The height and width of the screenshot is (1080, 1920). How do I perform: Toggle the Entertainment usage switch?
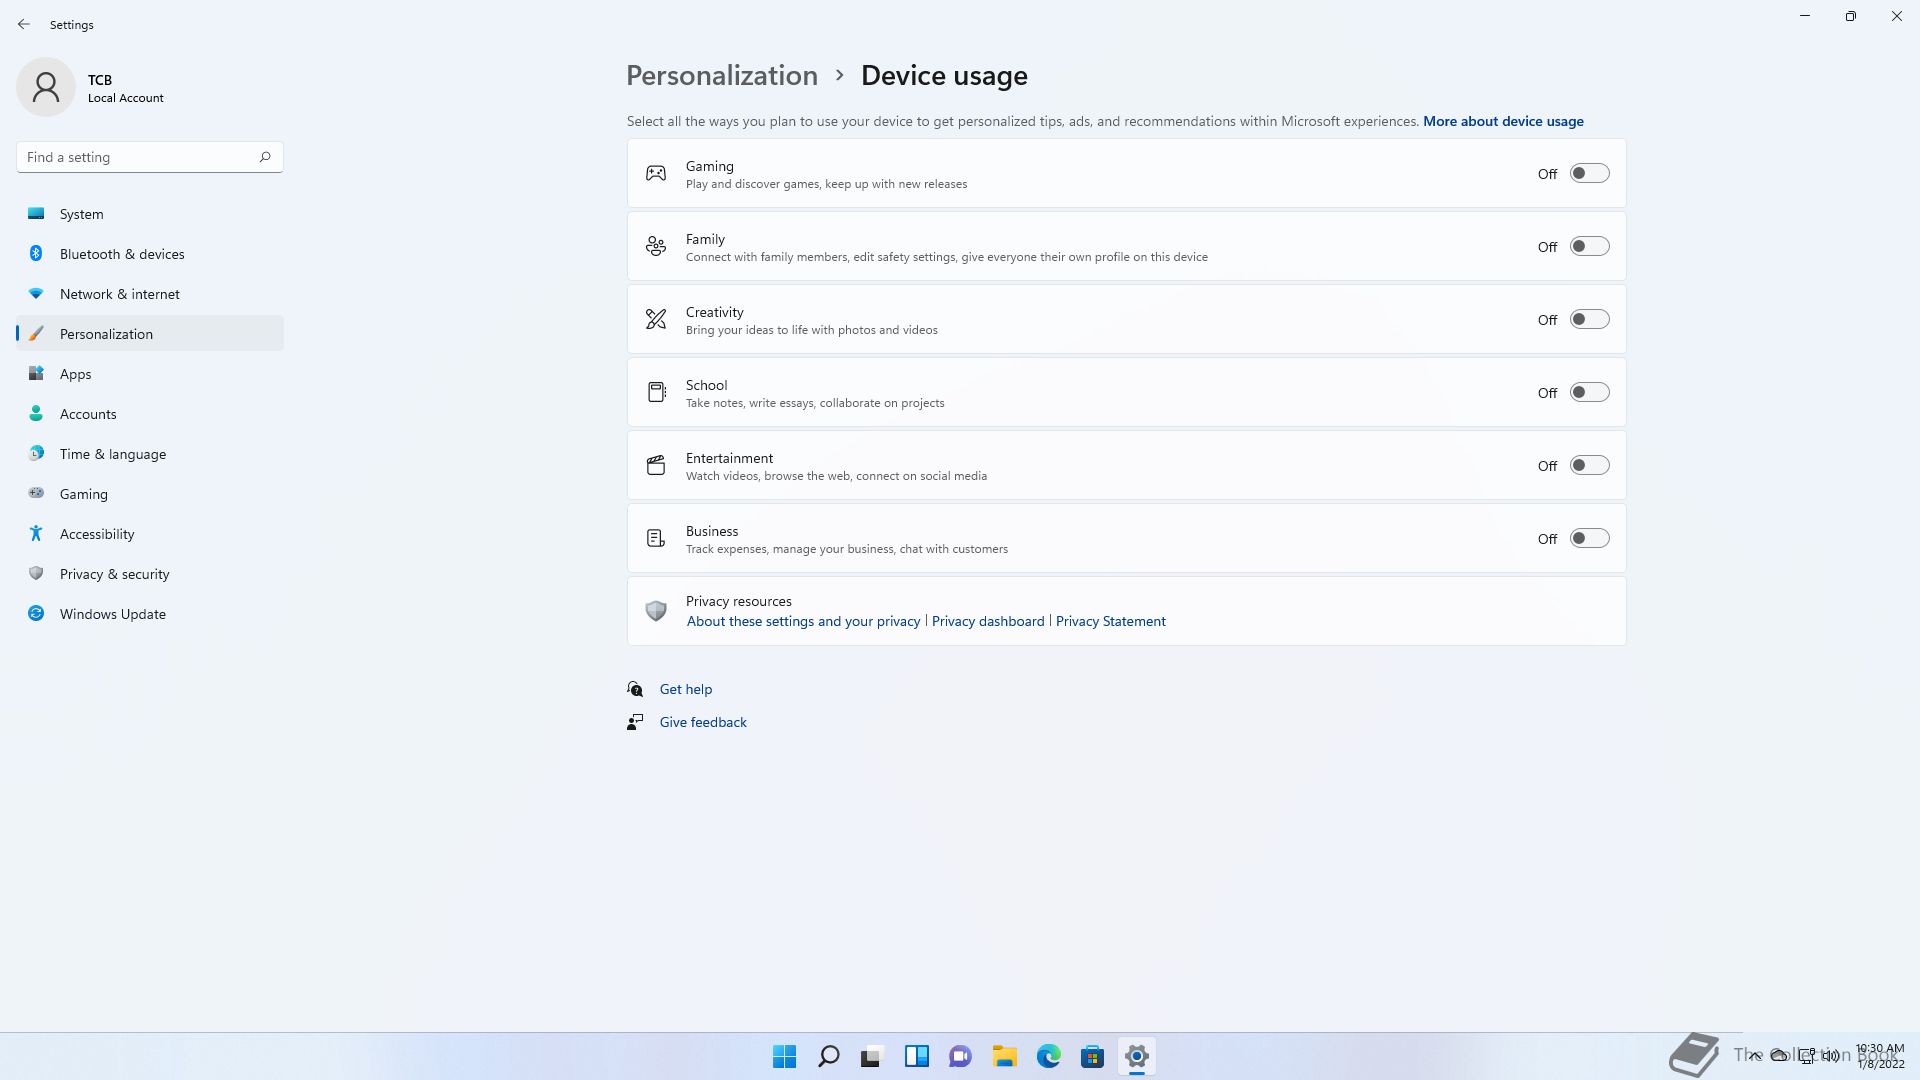coord(1588,465)
